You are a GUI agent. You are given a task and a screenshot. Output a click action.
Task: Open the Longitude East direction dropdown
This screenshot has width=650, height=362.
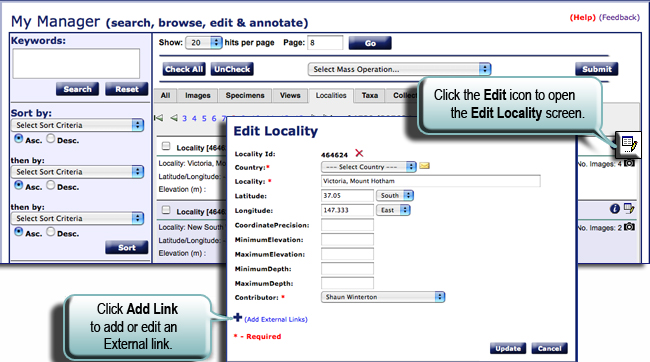pyautogui.click(x=393, y=210)
